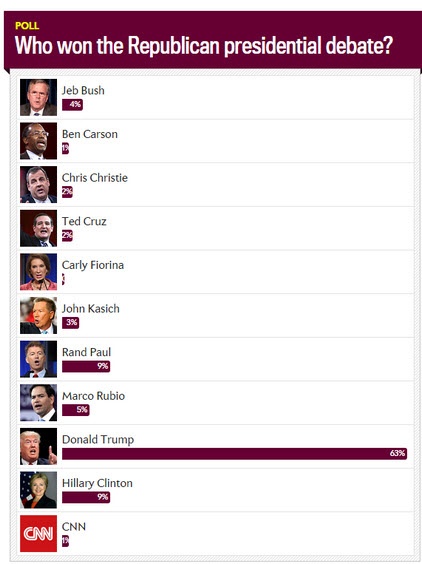Click Rand Paul's 9% bar
422x564 pixels.
[86, 366]
